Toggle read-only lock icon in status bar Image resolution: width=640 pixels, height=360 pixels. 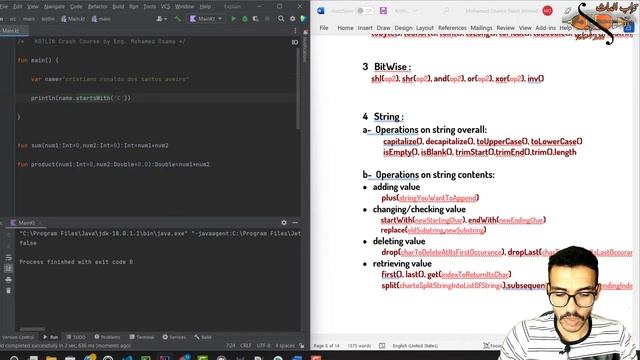pos(302,346)
